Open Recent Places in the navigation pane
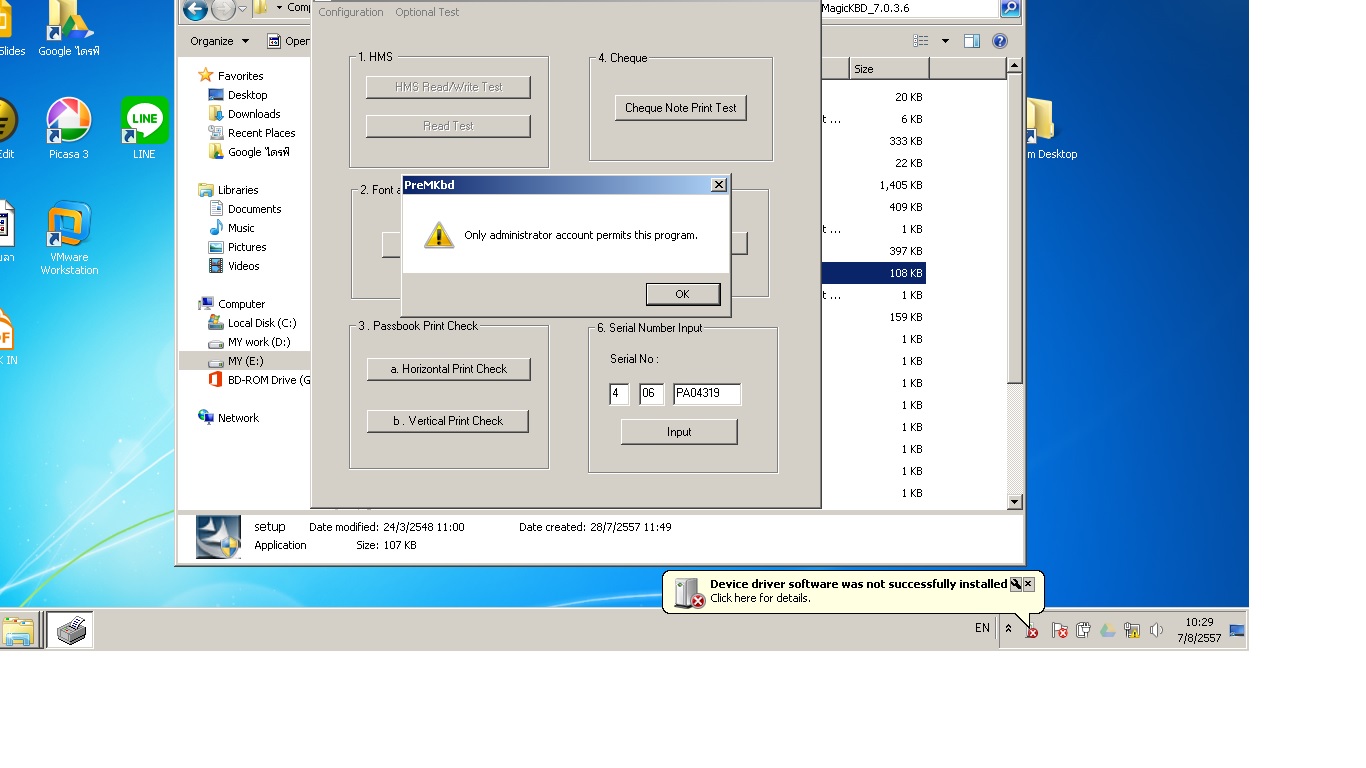Screen dimensions: 1366x768 261,133
